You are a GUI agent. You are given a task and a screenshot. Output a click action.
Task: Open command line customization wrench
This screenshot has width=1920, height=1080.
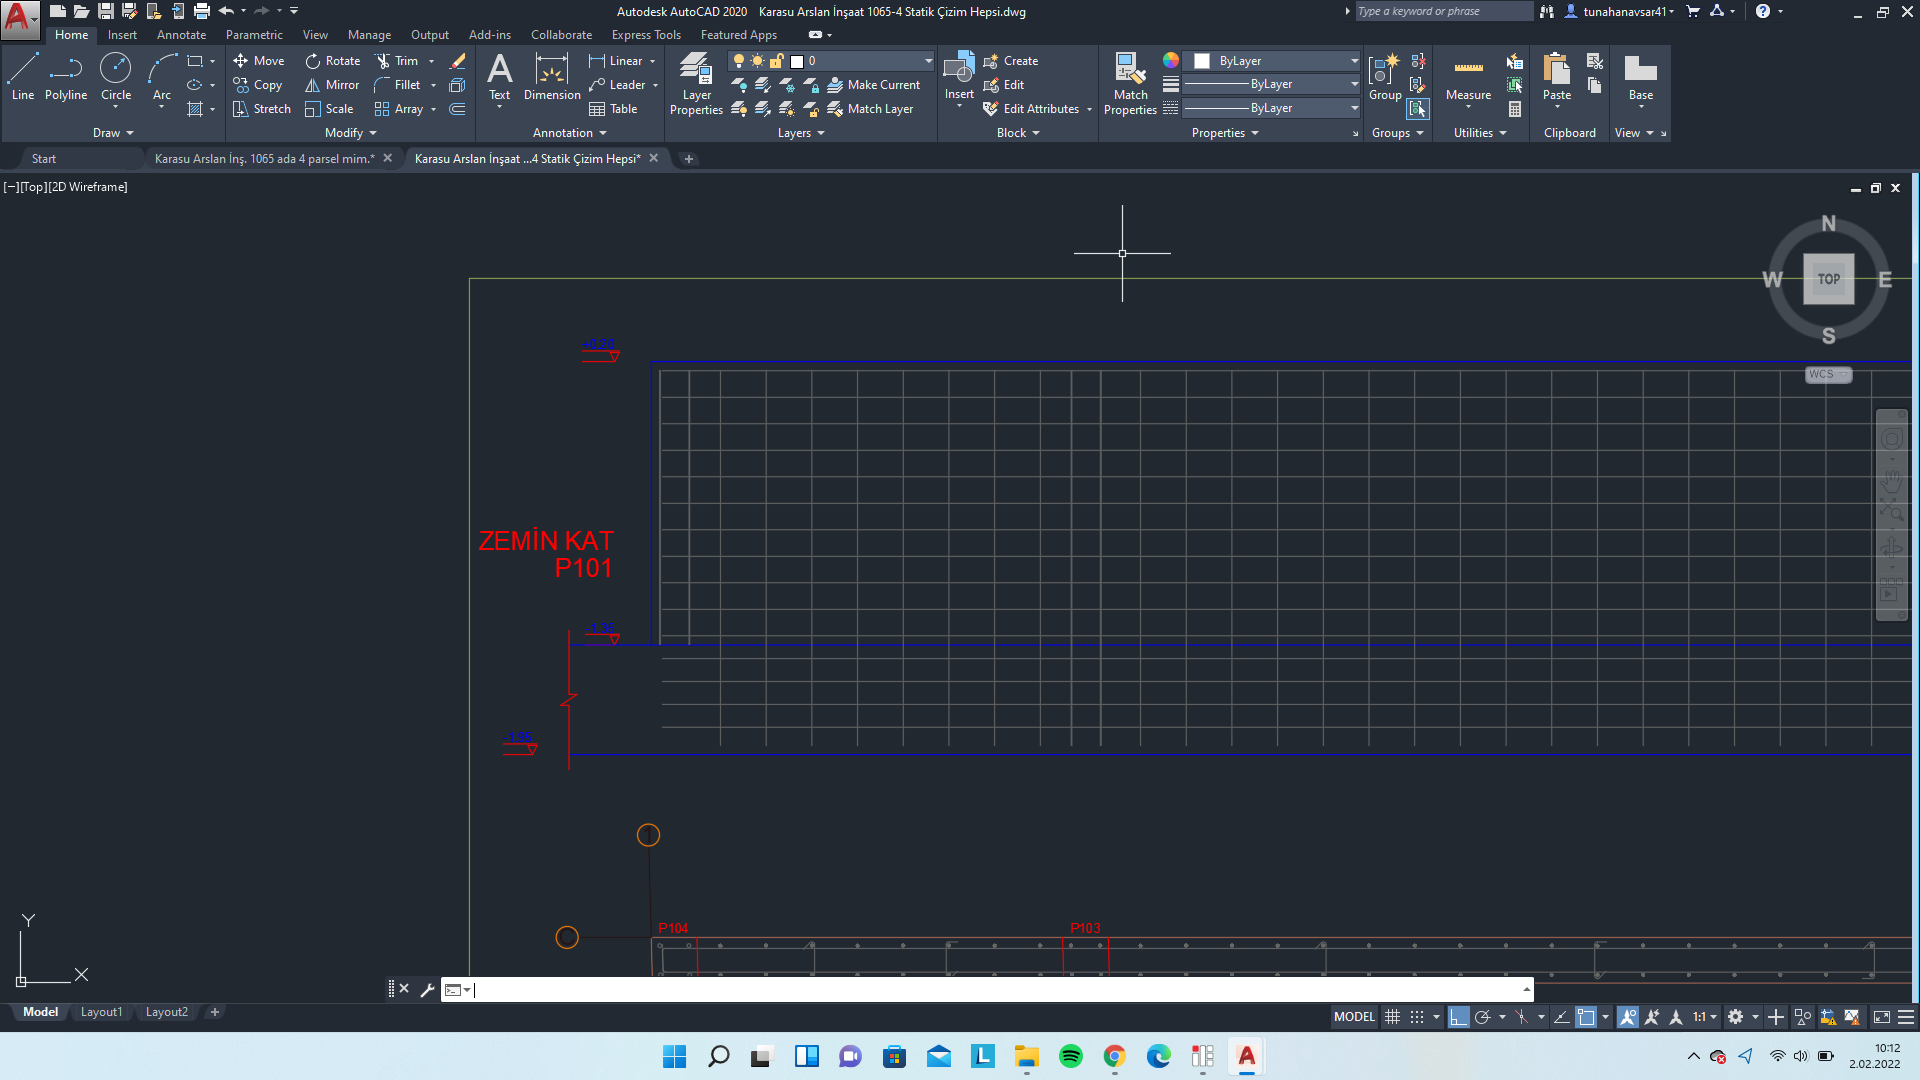click(x=427, y=989)
